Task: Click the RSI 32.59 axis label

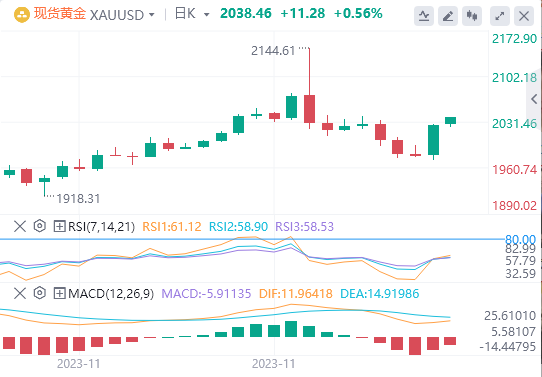Action: [520, 274]
